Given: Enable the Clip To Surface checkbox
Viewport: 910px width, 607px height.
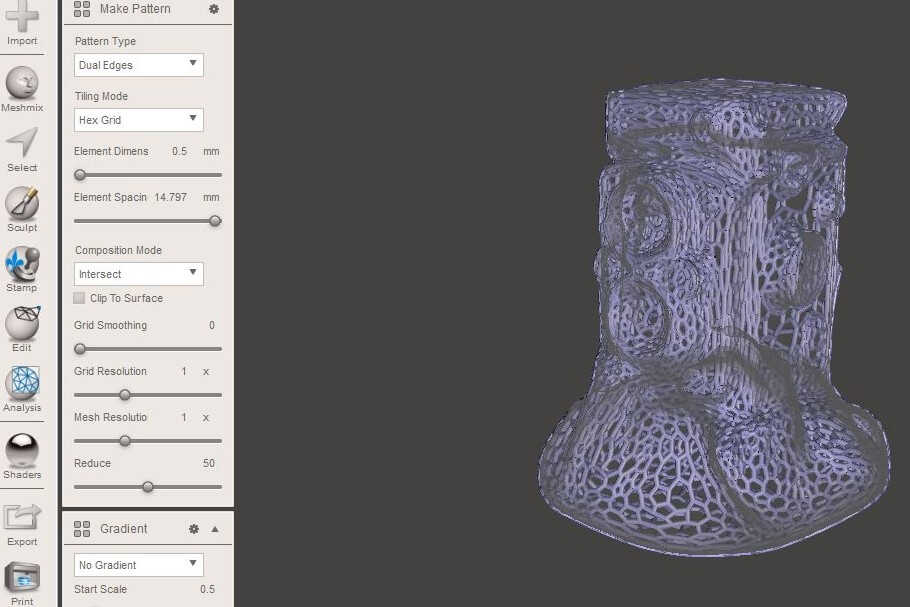Looking at the screenshot, I should click(79, 298).
